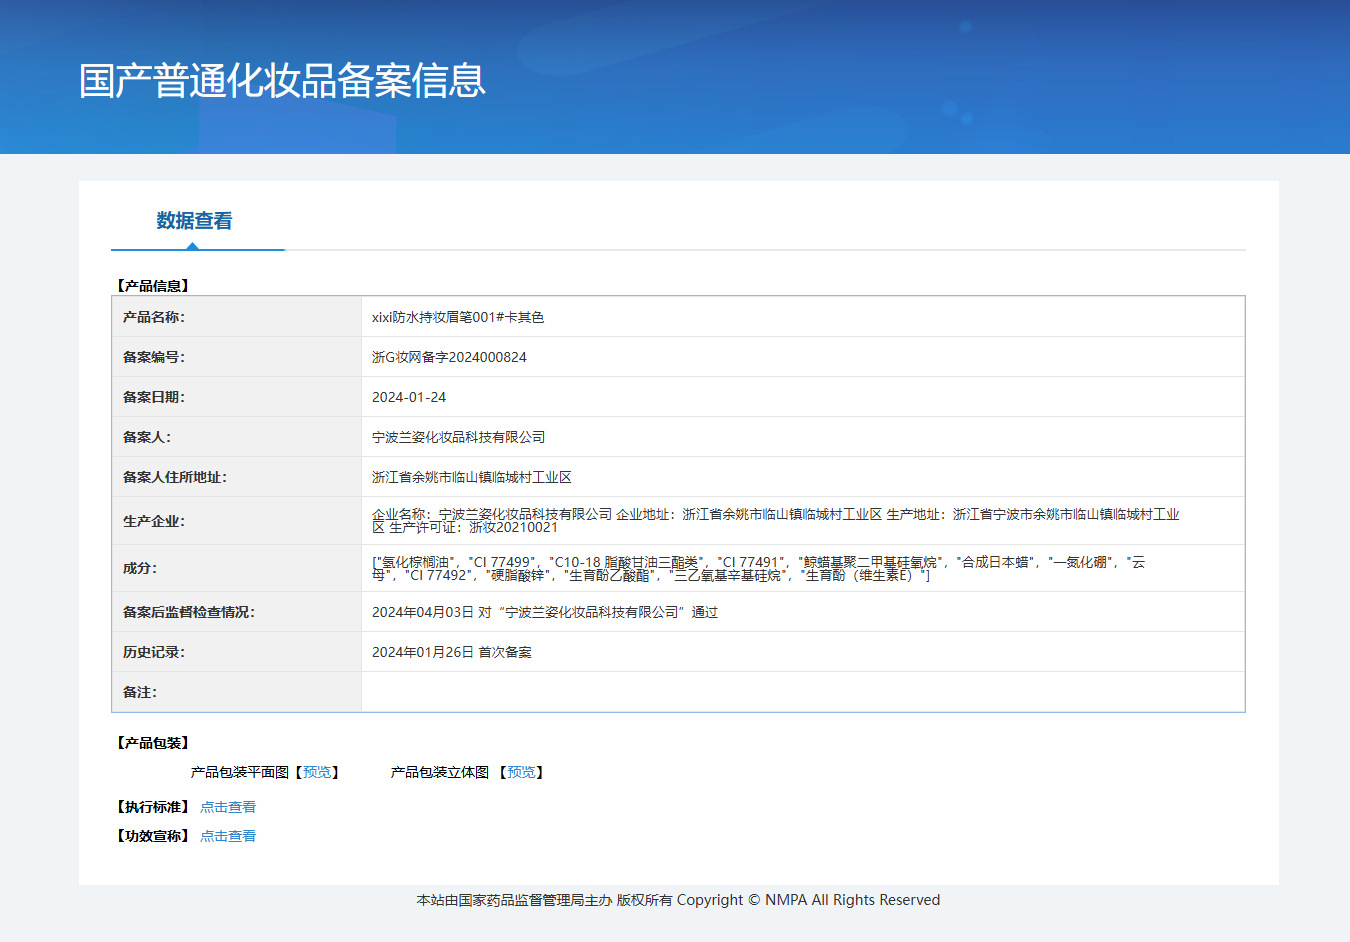Screen dimensions: 1350x942
Task: Click the 2024年04月03日 inspection result text
Action: pyautogui.click(x=545, y=612)
